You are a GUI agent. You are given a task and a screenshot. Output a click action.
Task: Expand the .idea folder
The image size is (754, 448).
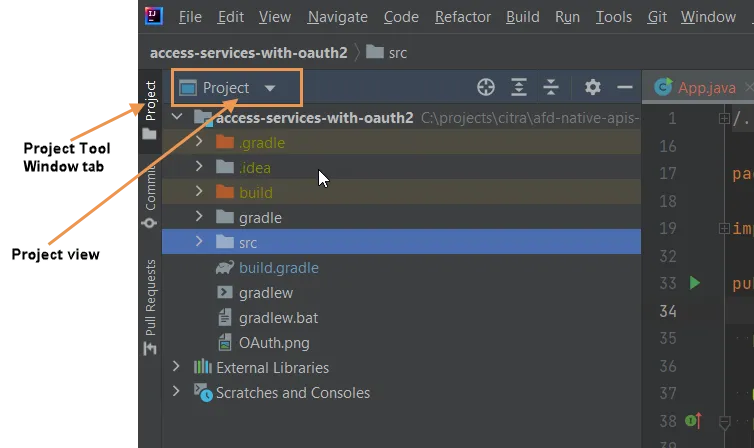point(199,166)
